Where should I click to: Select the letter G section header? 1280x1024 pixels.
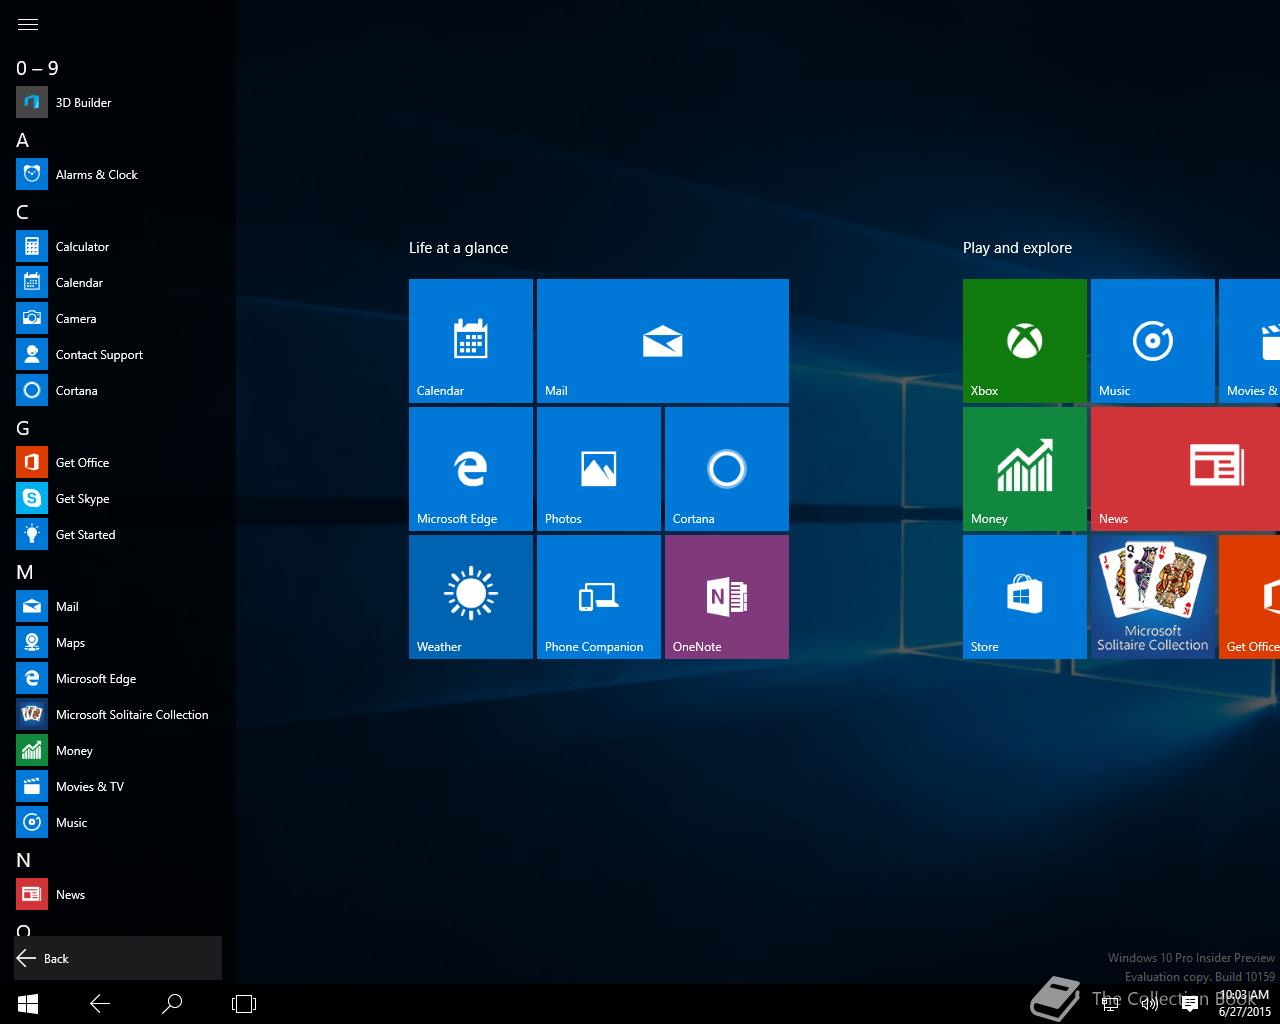pos(23,428)
